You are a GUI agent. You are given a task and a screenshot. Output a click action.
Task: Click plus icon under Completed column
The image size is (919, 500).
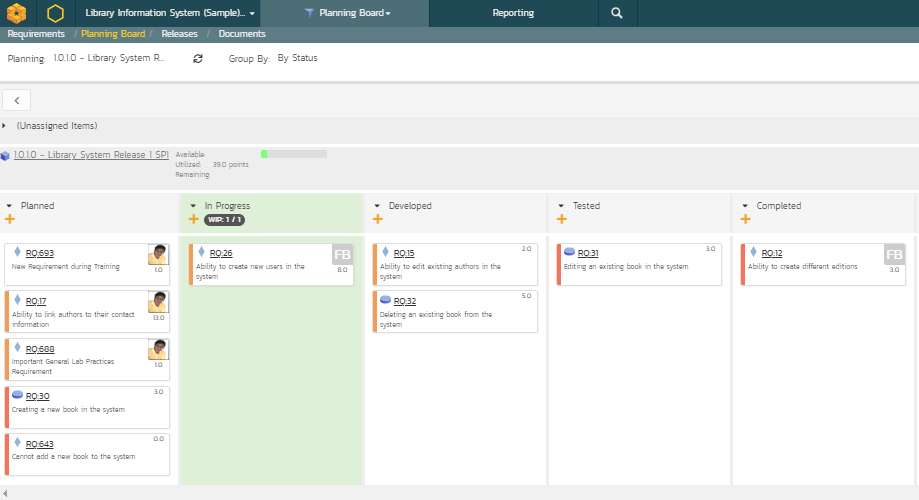pyautogui.click(x=746, y=219)
